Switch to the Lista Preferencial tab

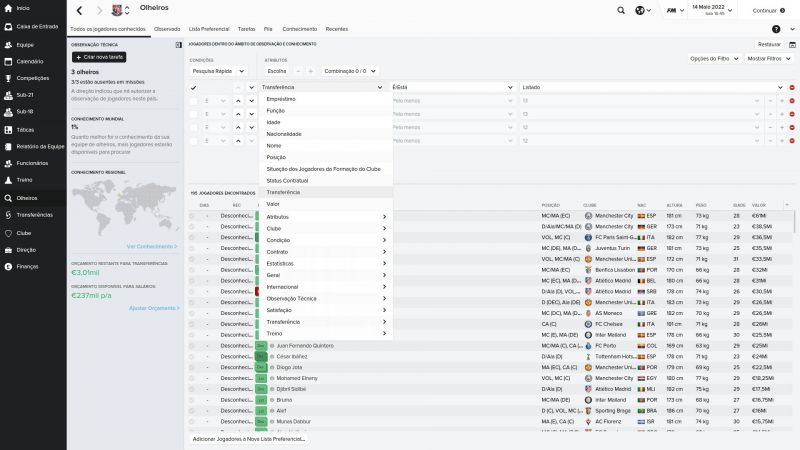tap(210, 29)
